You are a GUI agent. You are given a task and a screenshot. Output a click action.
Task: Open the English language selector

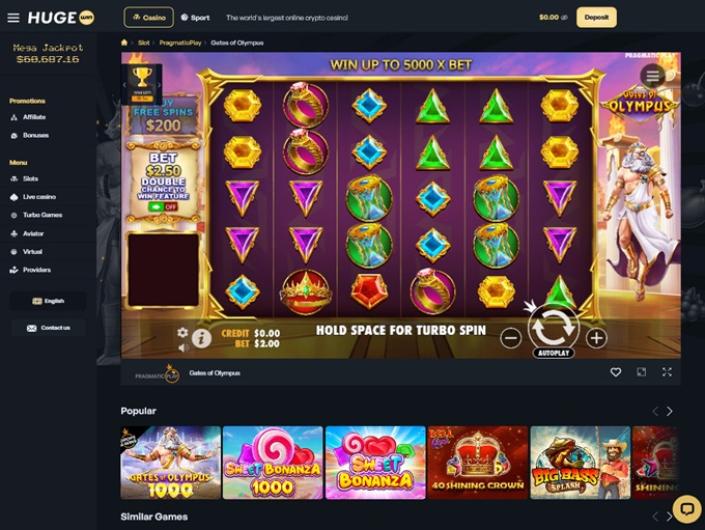coord(49,301)
